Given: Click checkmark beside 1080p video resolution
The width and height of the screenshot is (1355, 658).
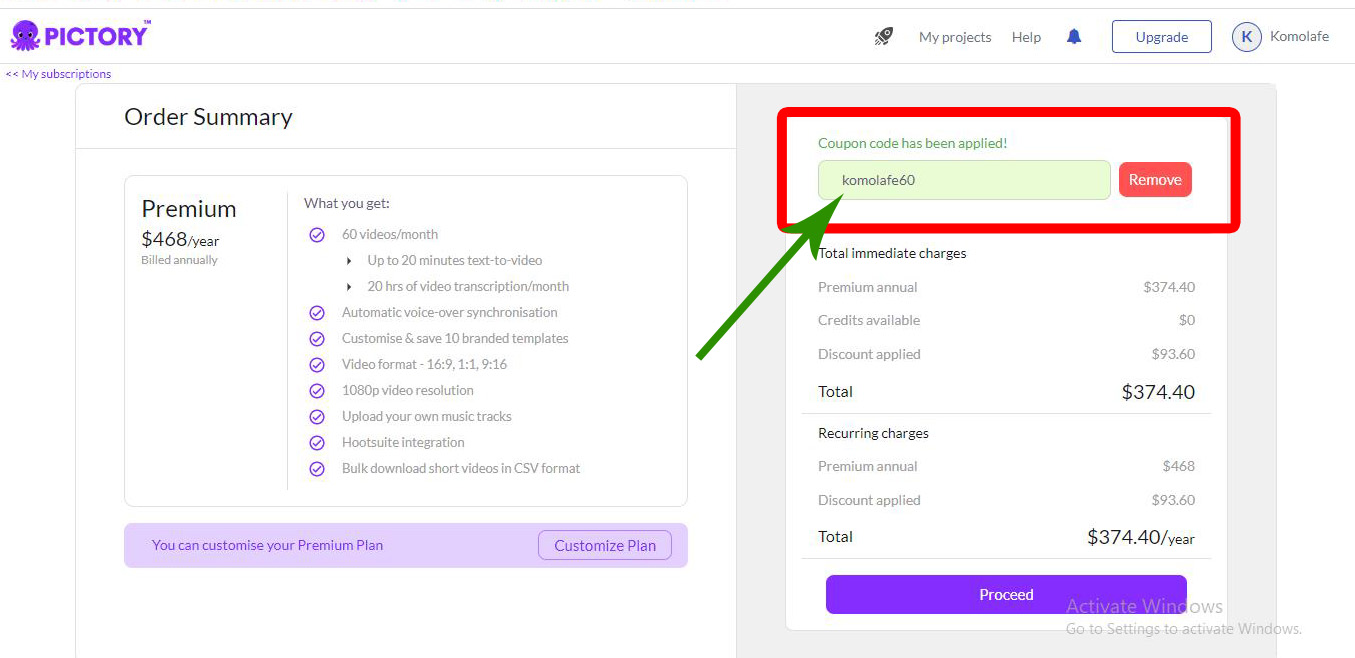Looking at the screenshot, I should (x=317, y=391).
